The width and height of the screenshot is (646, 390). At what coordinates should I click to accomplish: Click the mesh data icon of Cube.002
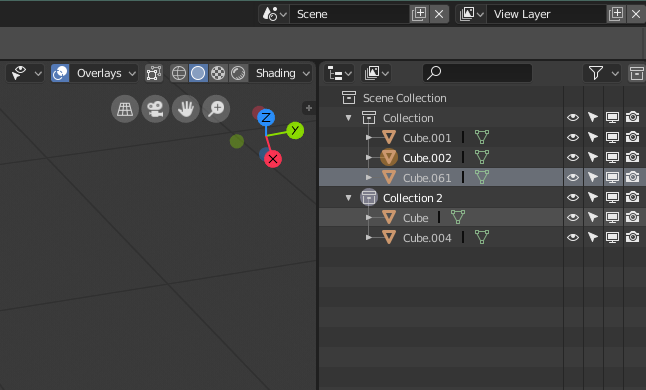pyautogui.click(x=482, y=157)
